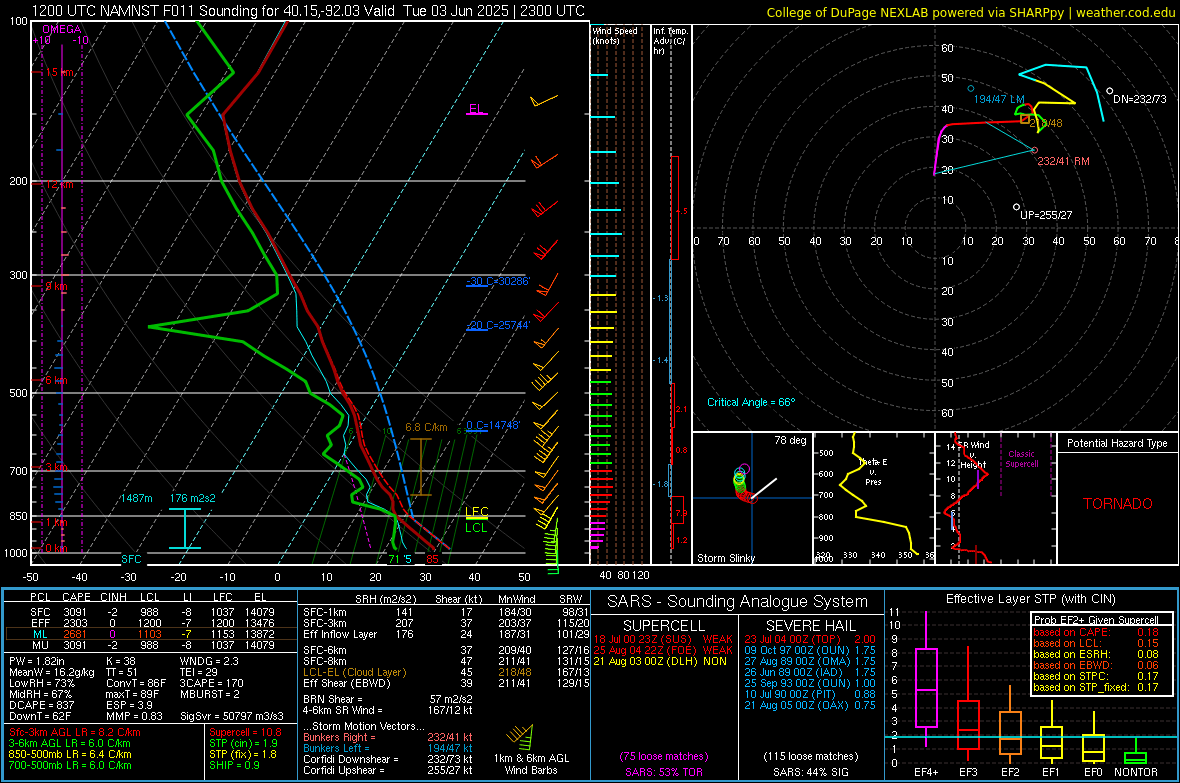The image size is (1180, 783).
Task: Click the 'SARS: 53% TOR' result
Action: tap(663, 772)
